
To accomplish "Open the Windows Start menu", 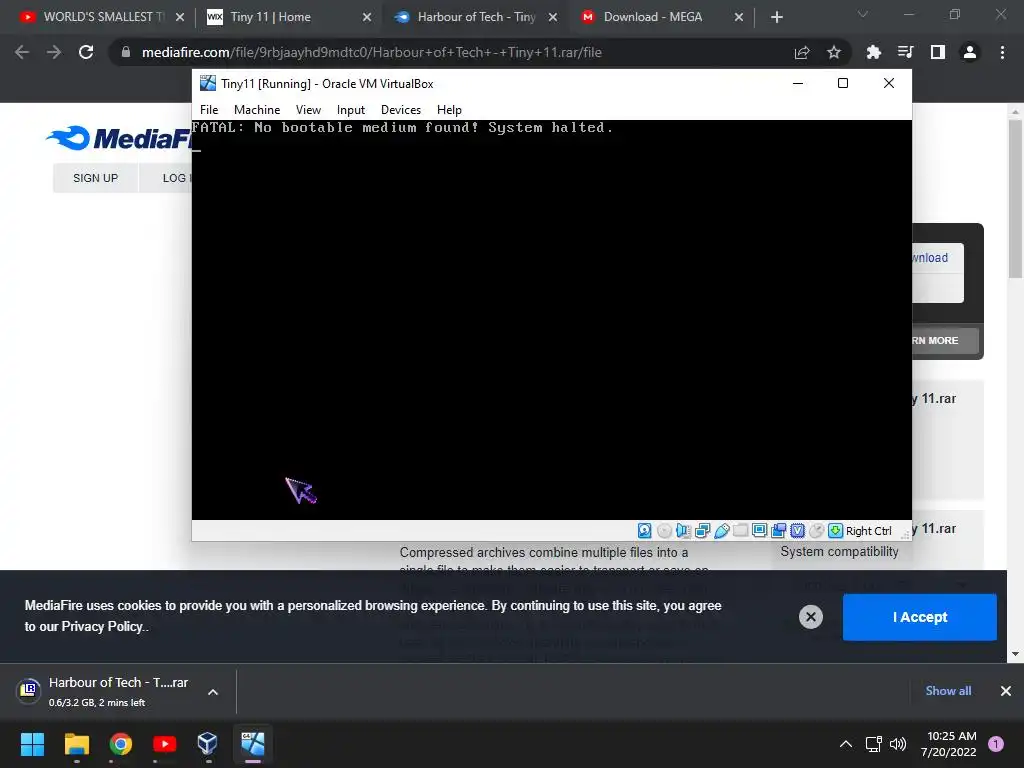I will (x=32, y=744).
